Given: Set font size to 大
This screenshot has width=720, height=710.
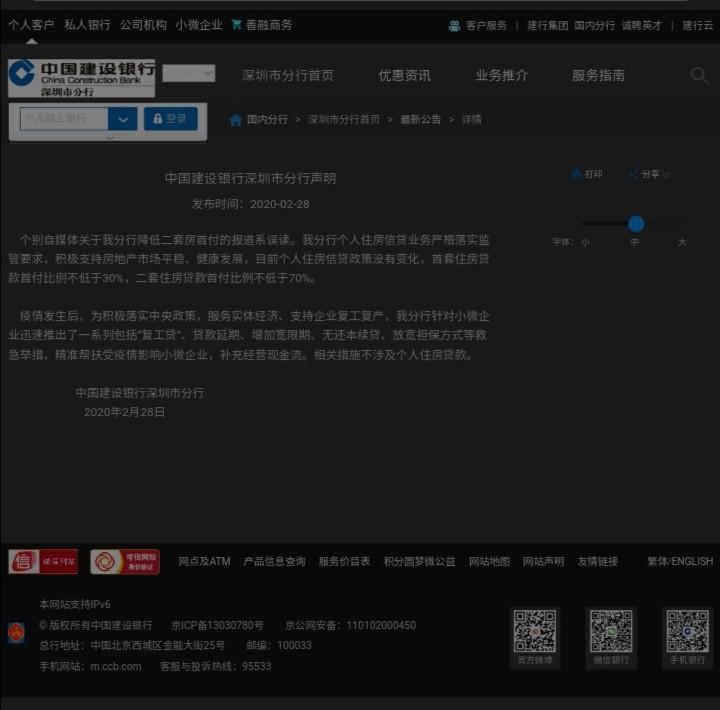Looking at the screenshot, I should [682, 242].
